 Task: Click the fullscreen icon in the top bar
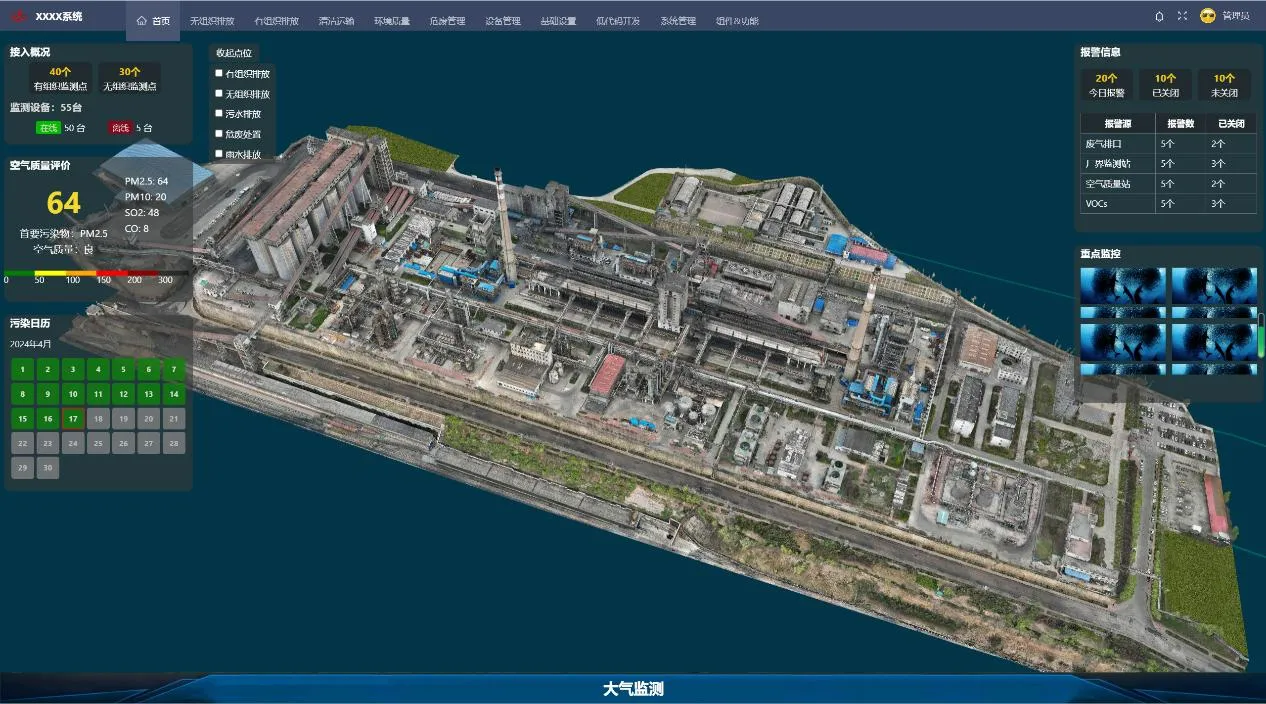pyautogui.click(x=1183, y=15)
